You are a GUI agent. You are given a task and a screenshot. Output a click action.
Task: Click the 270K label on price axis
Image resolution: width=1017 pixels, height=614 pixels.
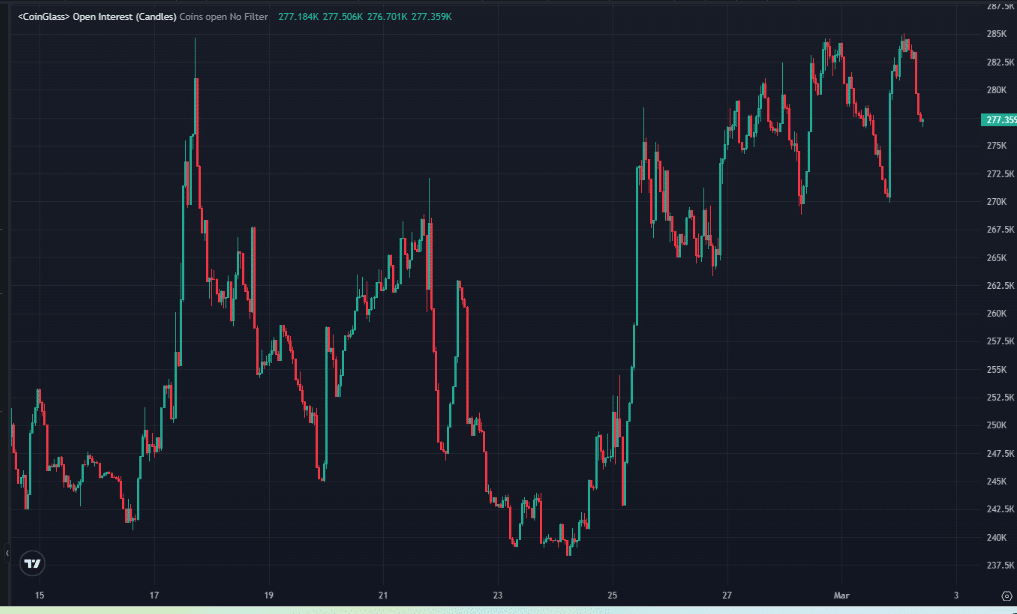coord(996,202)
